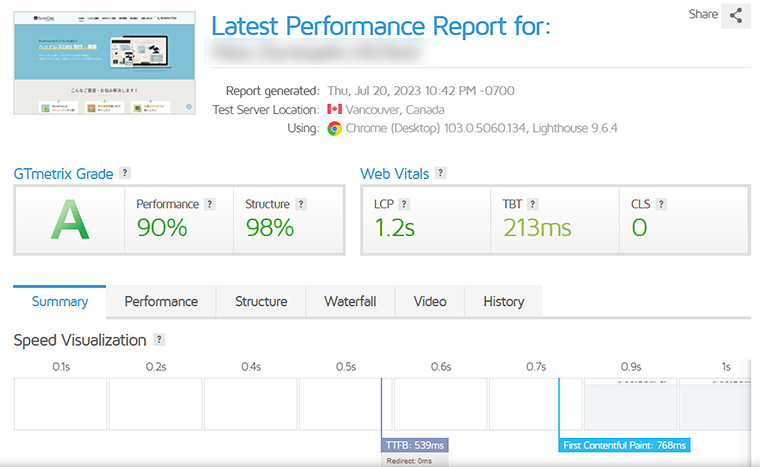Click the 0.9s filmstrip frame
This screenshot has width=760, height=467.
point(631,404)
